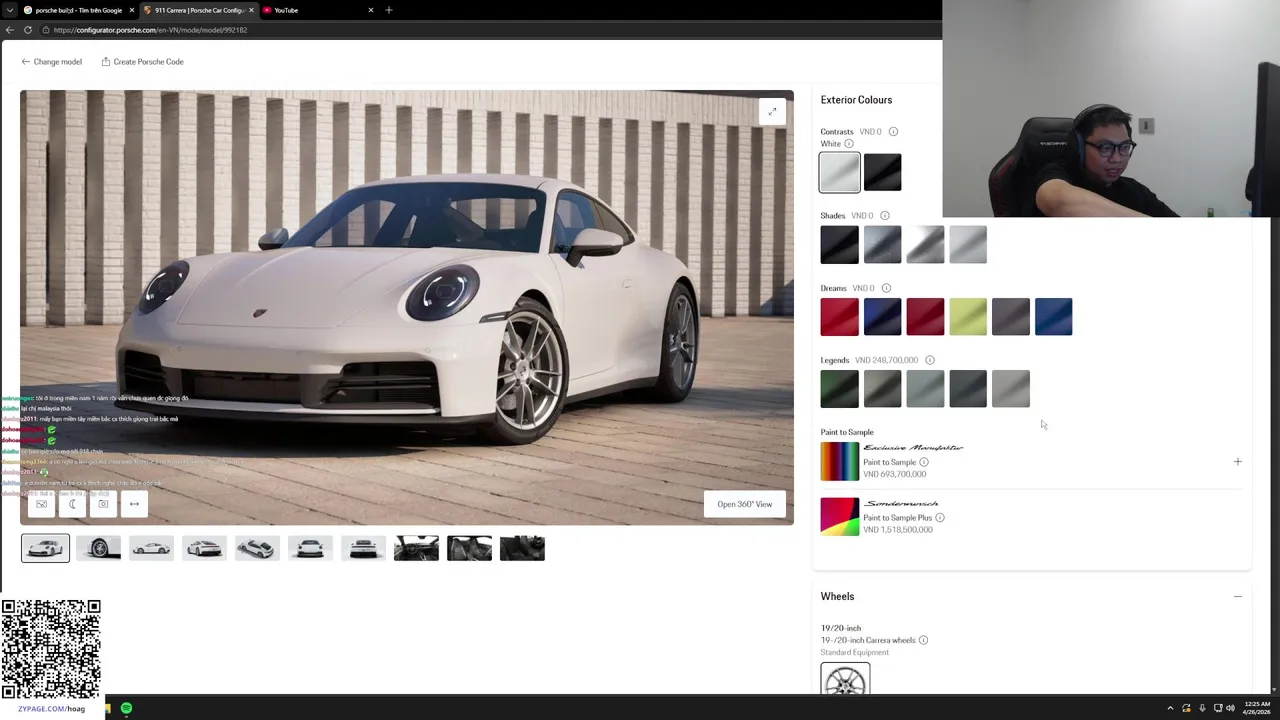
Task: Click the VND 693,700,000 price text
Action: tap(894, 474)
